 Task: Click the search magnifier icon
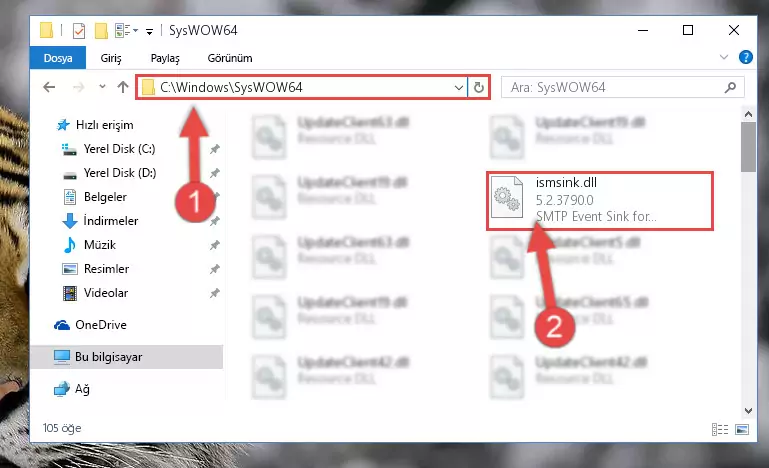click(730, 87)
